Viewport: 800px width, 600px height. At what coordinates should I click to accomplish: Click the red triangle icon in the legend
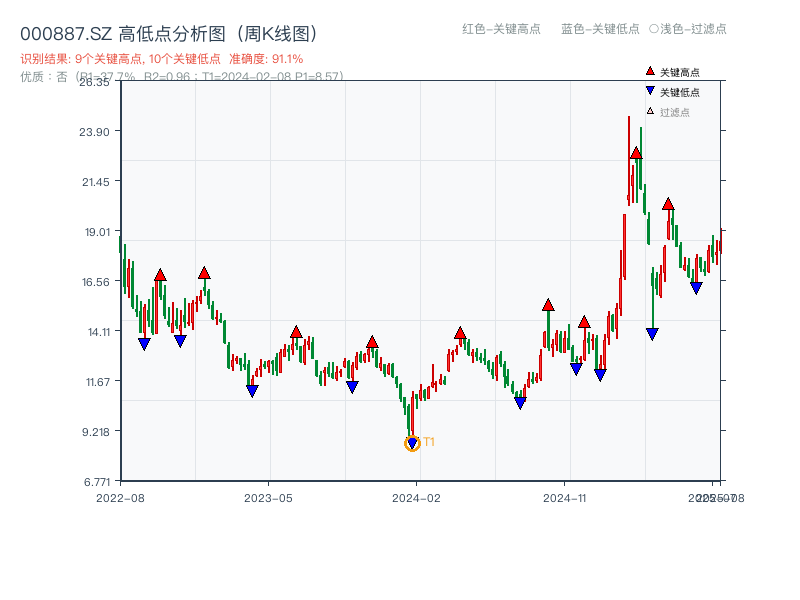click(650, 71)
